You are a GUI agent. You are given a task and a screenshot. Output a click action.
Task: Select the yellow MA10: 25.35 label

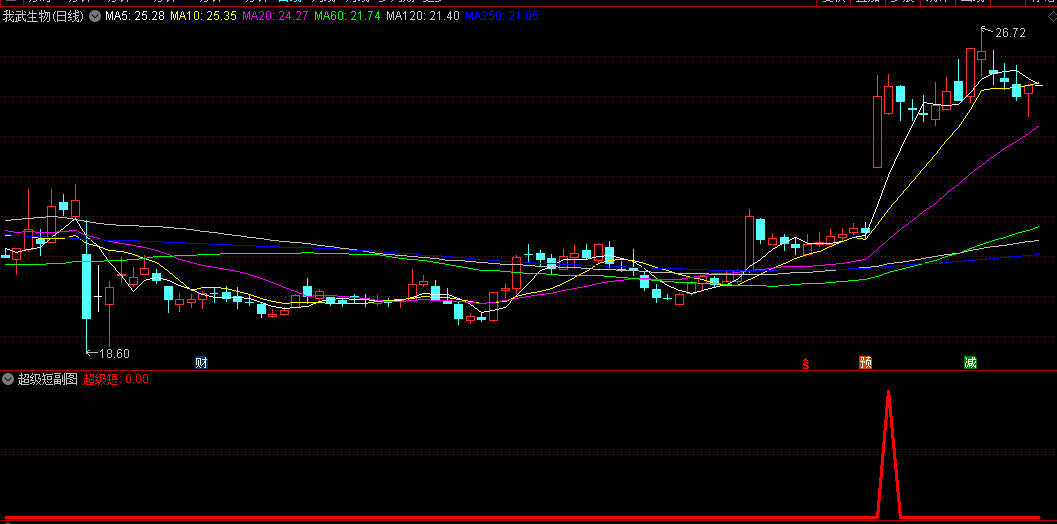[x=203, y=16]
